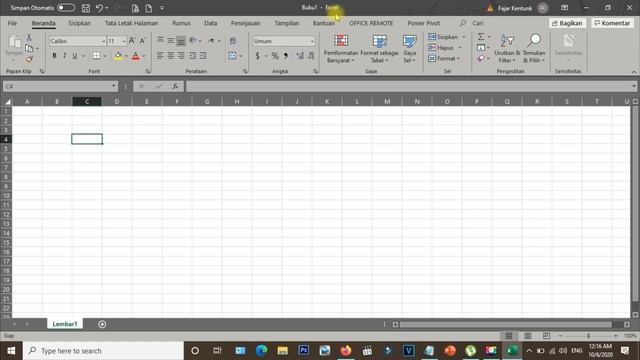Switch to the Power Pivot tab

pos(423,23)
